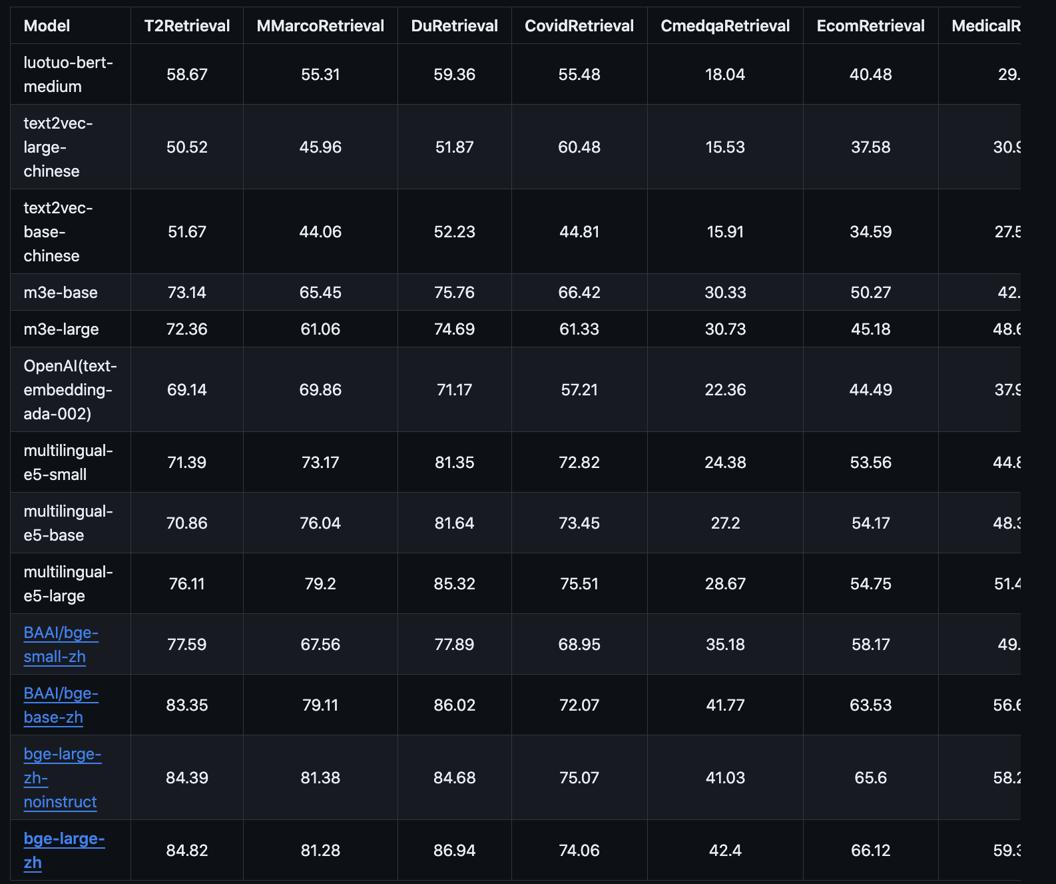Click the value 86.02 in DuRetrieval
Screen dimensions: 1056x884
pos(454,705)
